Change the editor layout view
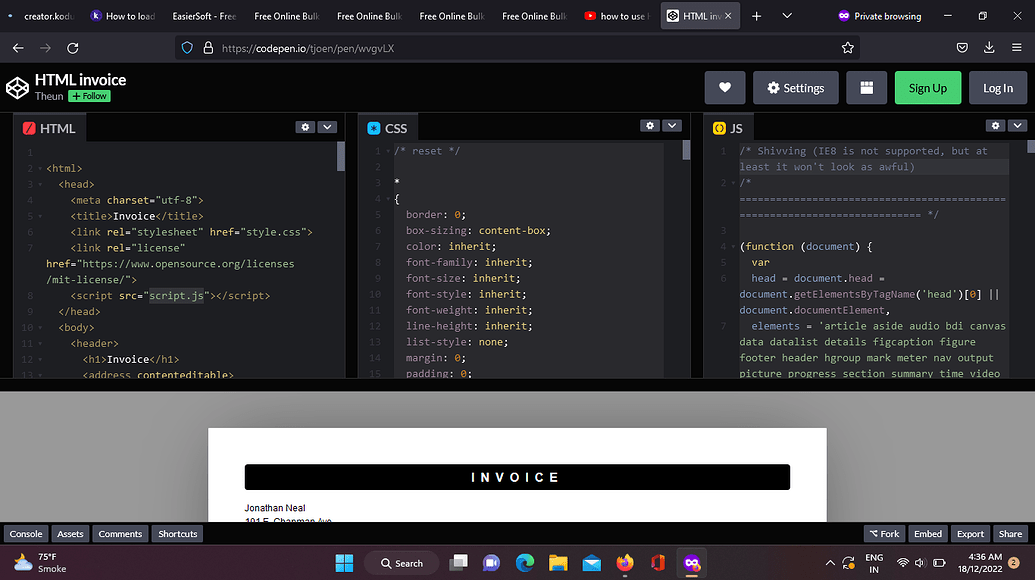The height and width of the screenshot is (580, 1035). point(867,88)
